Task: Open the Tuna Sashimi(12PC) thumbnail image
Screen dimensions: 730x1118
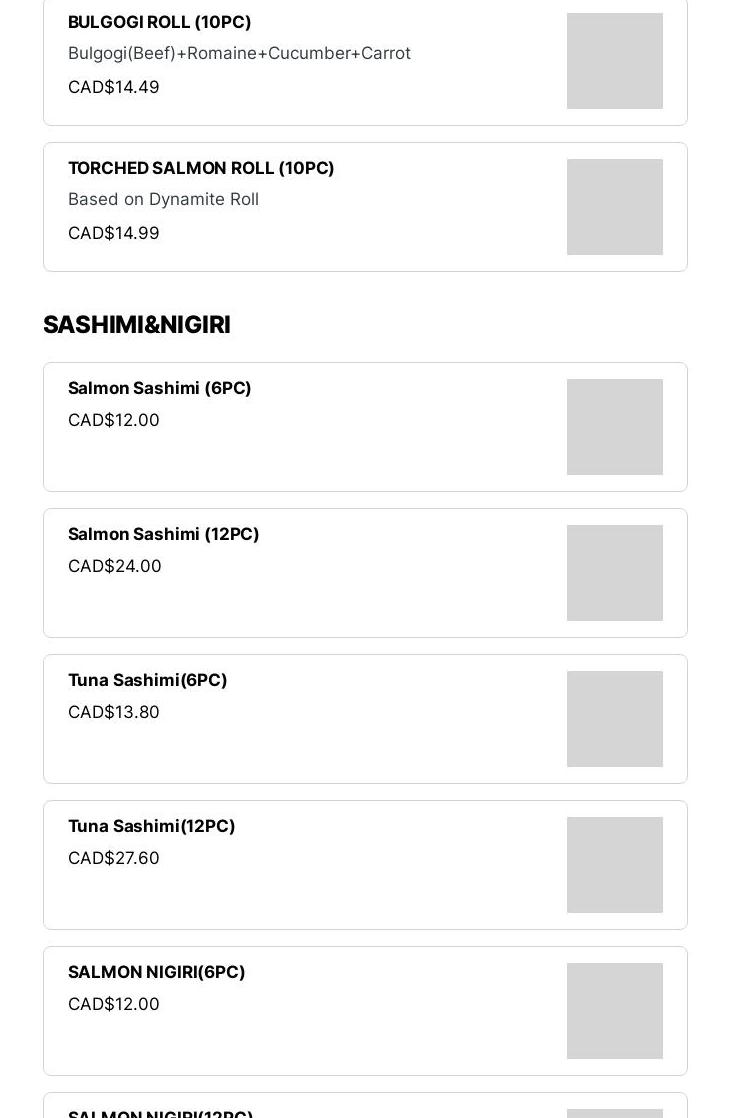Action: tap(614, 865)
